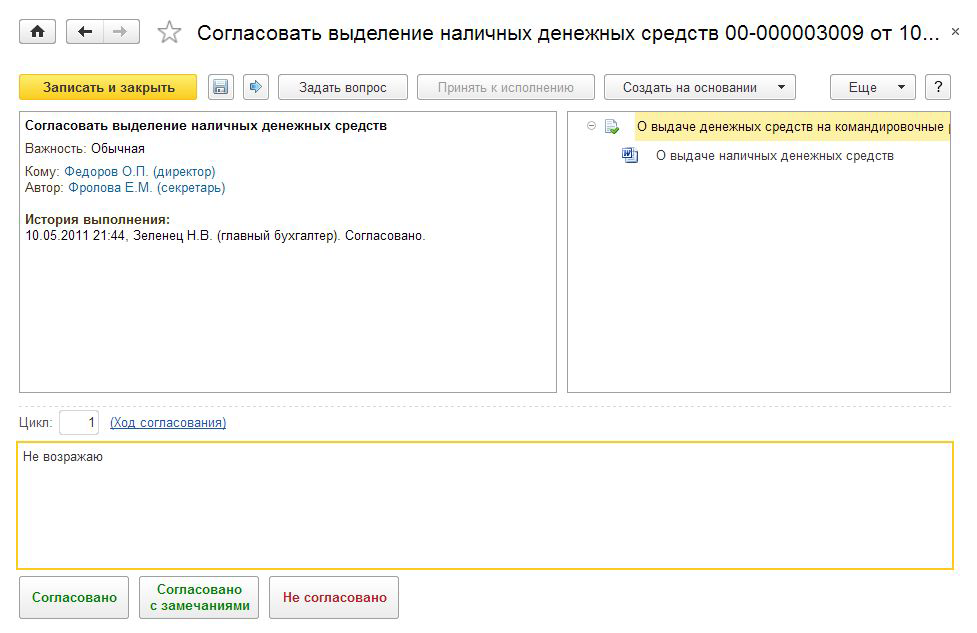
Task: Redirect the task with blue arrow icon
Action: 255,87
